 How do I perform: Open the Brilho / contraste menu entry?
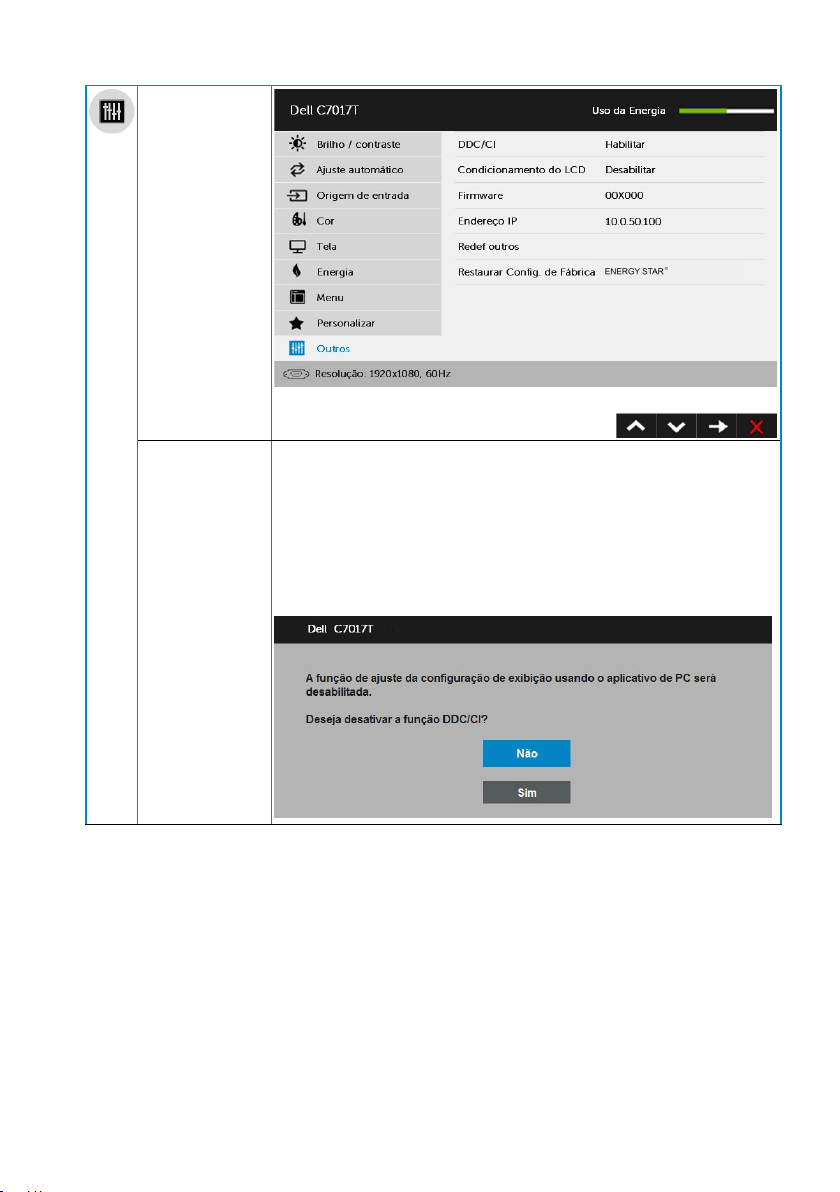click(358, 144)
